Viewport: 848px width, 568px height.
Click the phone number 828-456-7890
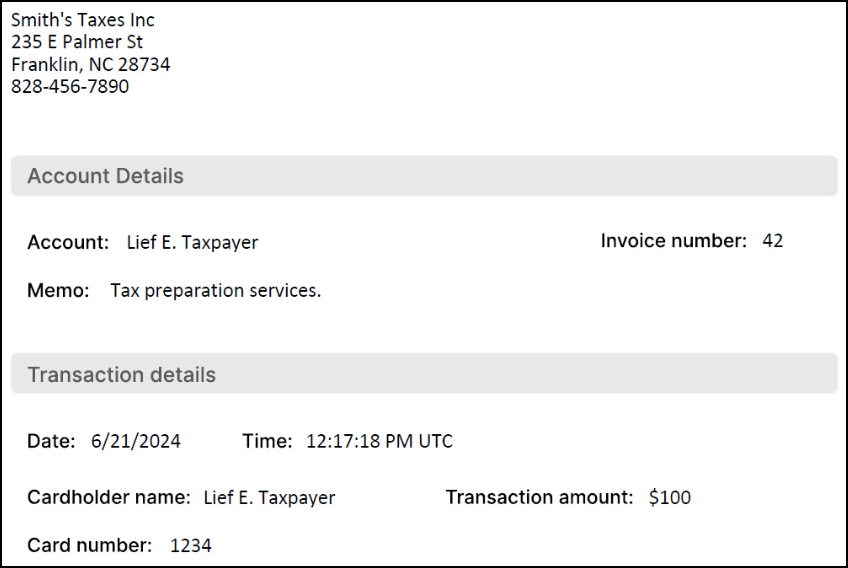coord(70,86)
